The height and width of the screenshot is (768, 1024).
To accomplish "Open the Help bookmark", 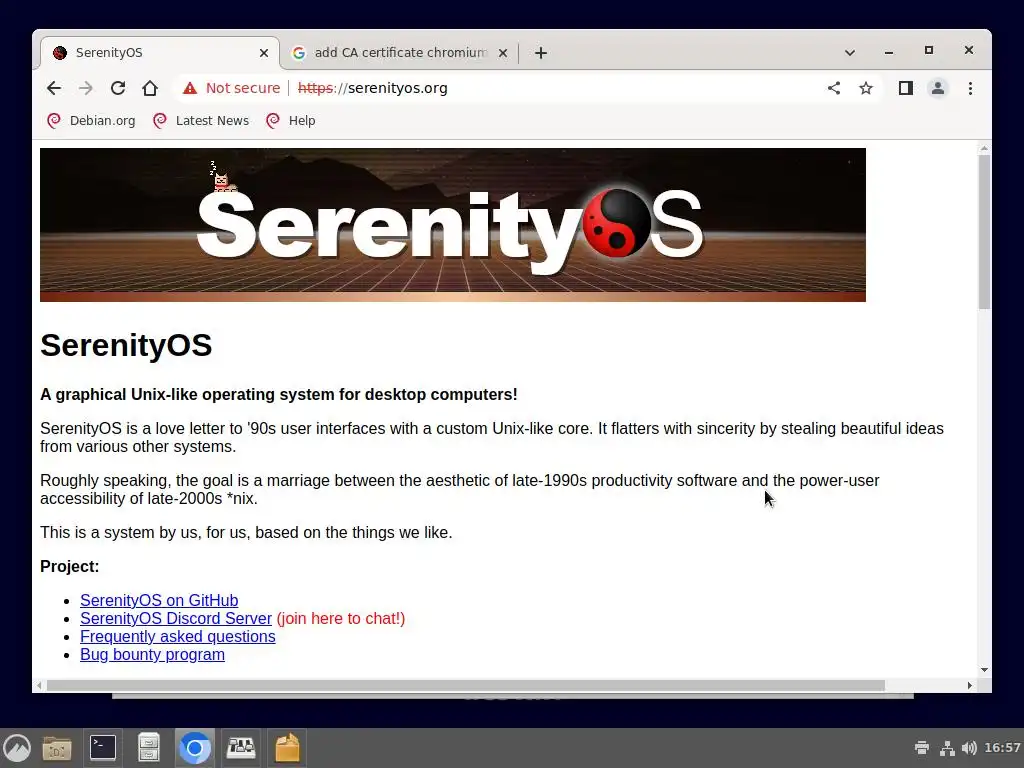I will (291, 121).
